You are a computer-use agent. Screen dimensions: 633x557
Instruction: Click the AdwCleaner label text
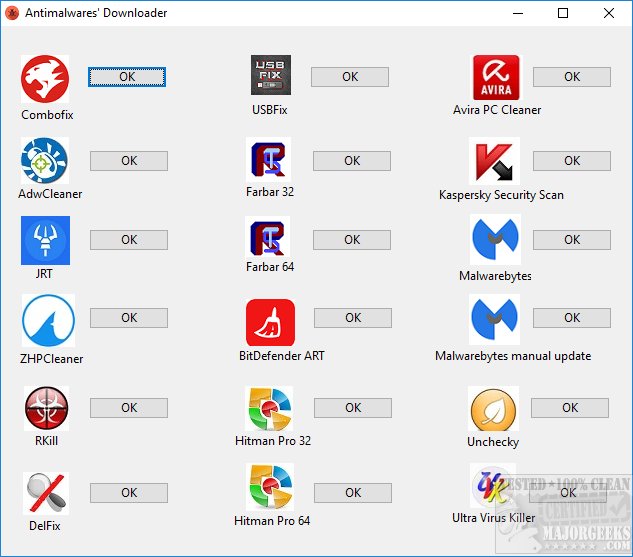tap(50, 194)
